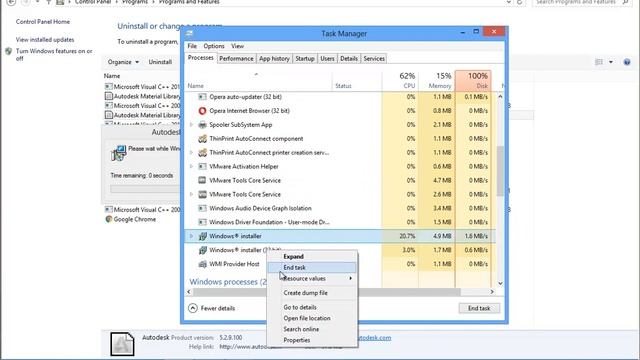Click the End task button in Task Manager

click(479, 308)
